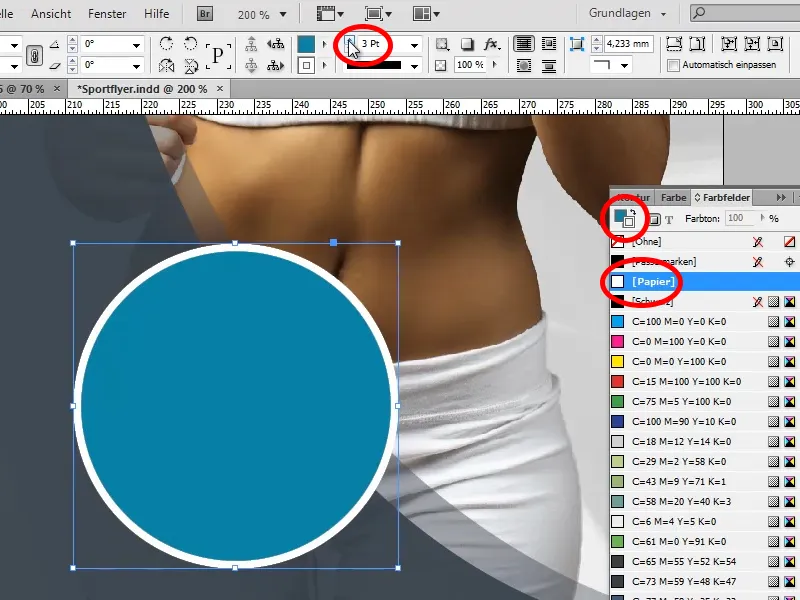Open corner shape dropdown
The width and height of the screenshot is (800, 600).
tap(624, 65)
